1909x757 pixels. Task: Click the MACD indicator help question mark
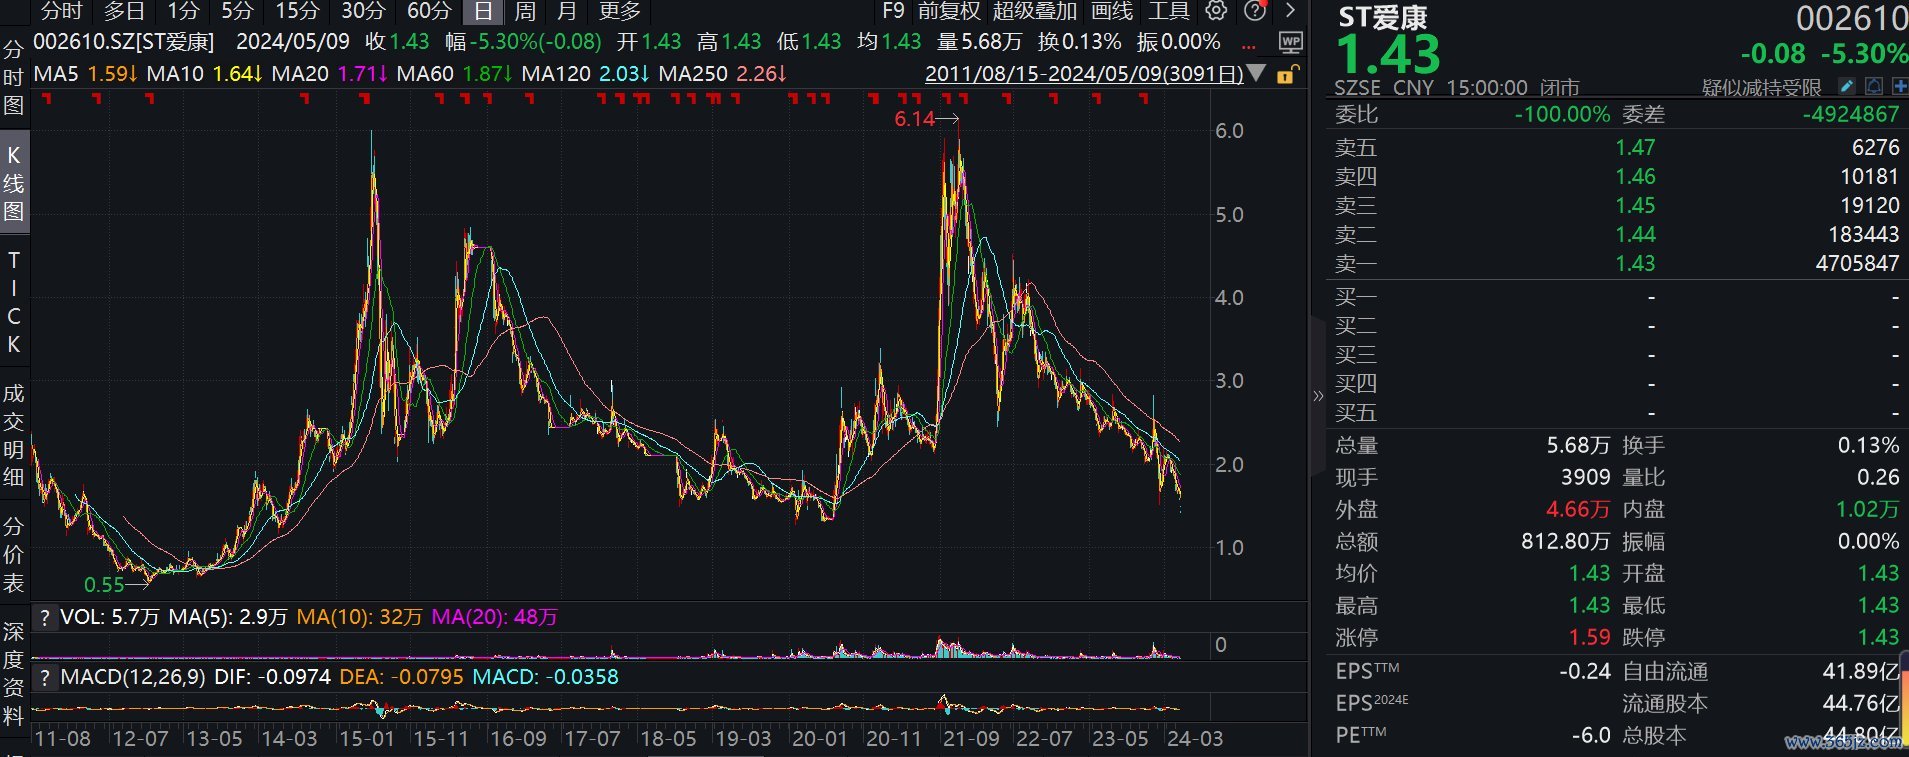[x=44, y=677]
